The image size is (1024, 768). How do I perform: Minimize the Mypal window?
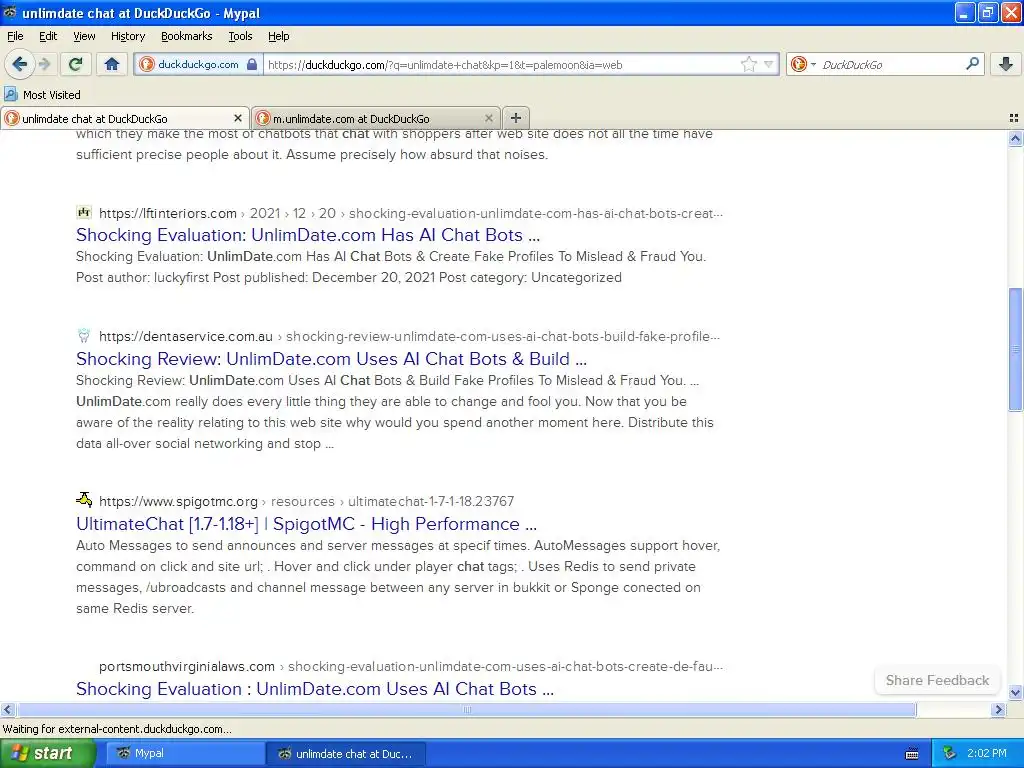965,12
